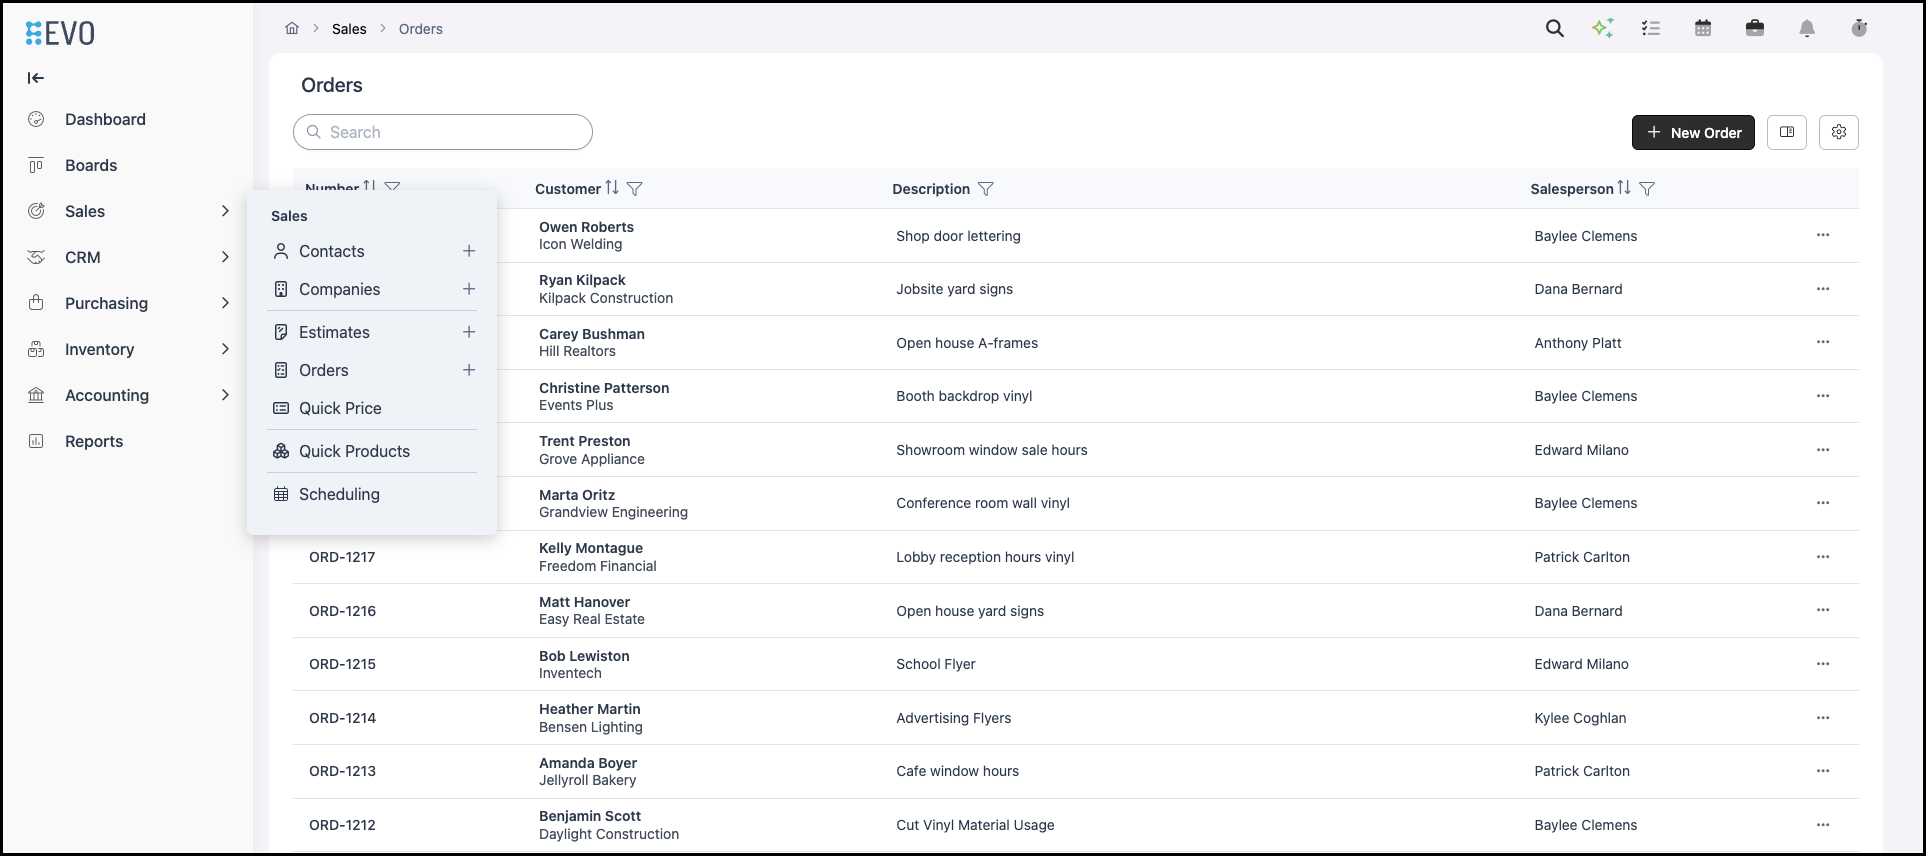Open row actions for ORD-1212
The width and height of the screenshot is (1926, 856).
1823,825
